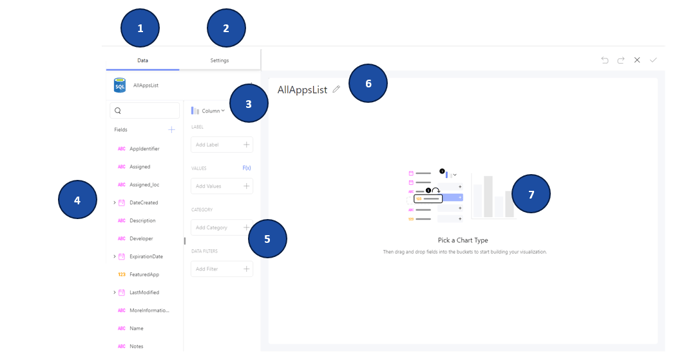Open the Column chart type dropdown
Image resolution: width=688 pixels, height=363 pixels.
[x=208, y=111]
